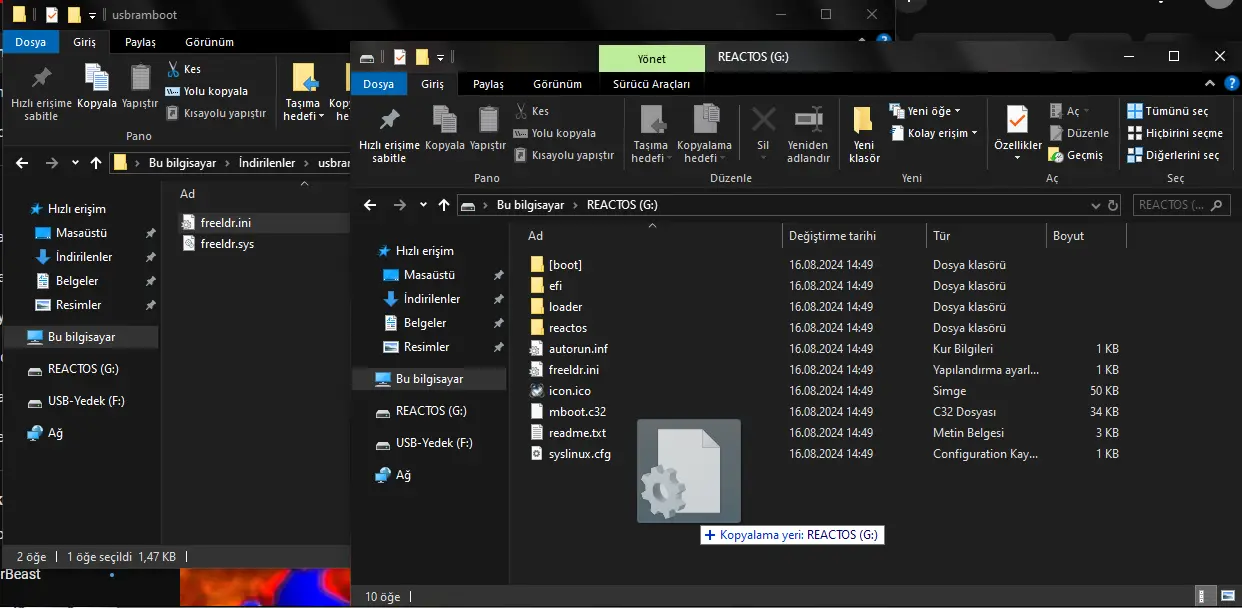Image resolution: width=1242 pixels, height=608 pixels.
Task: Click Kopyala icon in usbramboot window
Action: (x=97, y=78)
